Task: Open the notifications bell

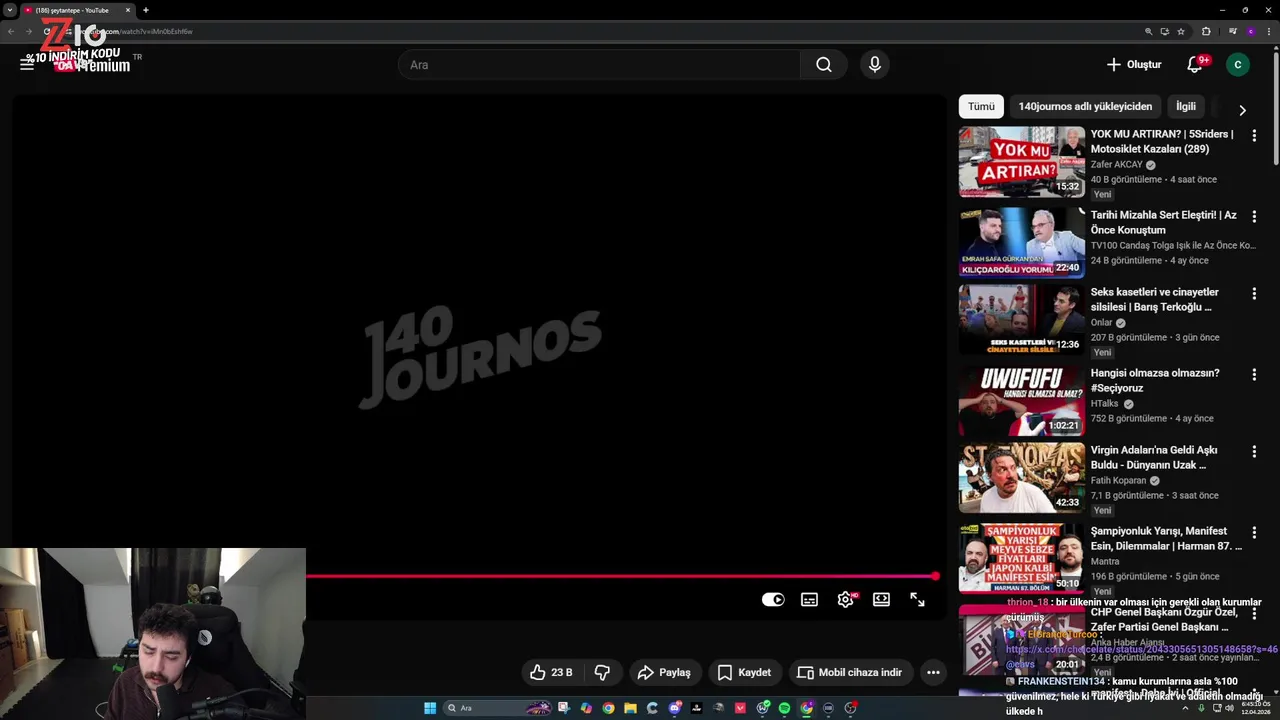Action: coord(1195,65)
